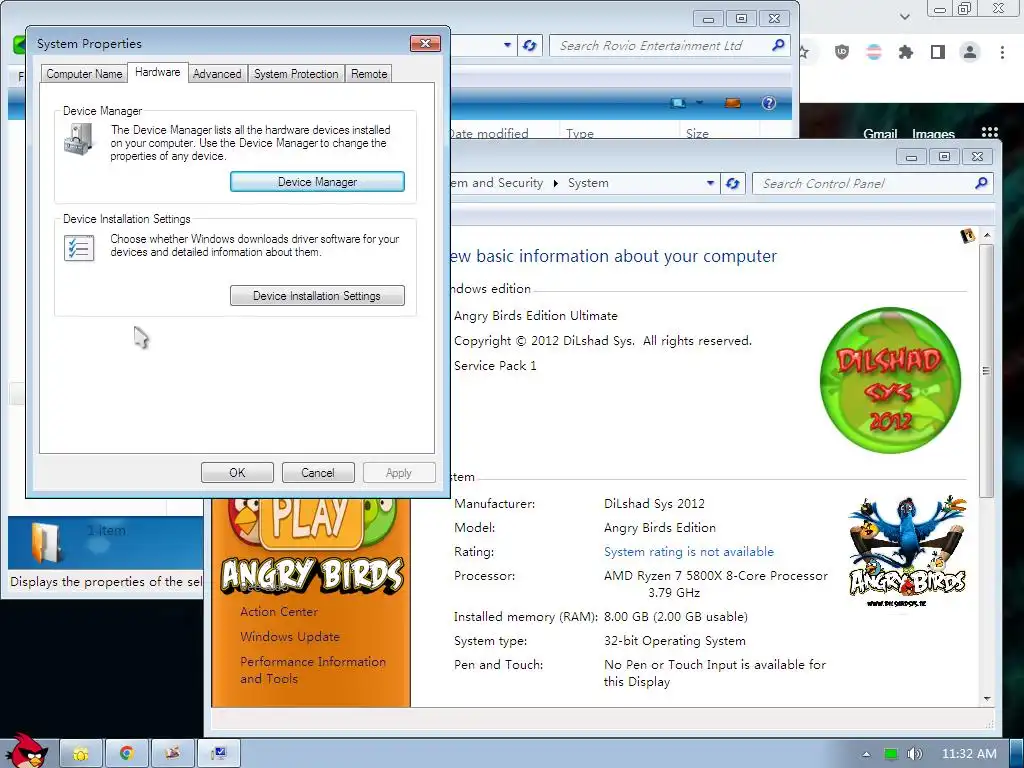Open the volume speaker tray icon
The height and width of the screenshot is (768, 1024).
click(x=915, y=754)
